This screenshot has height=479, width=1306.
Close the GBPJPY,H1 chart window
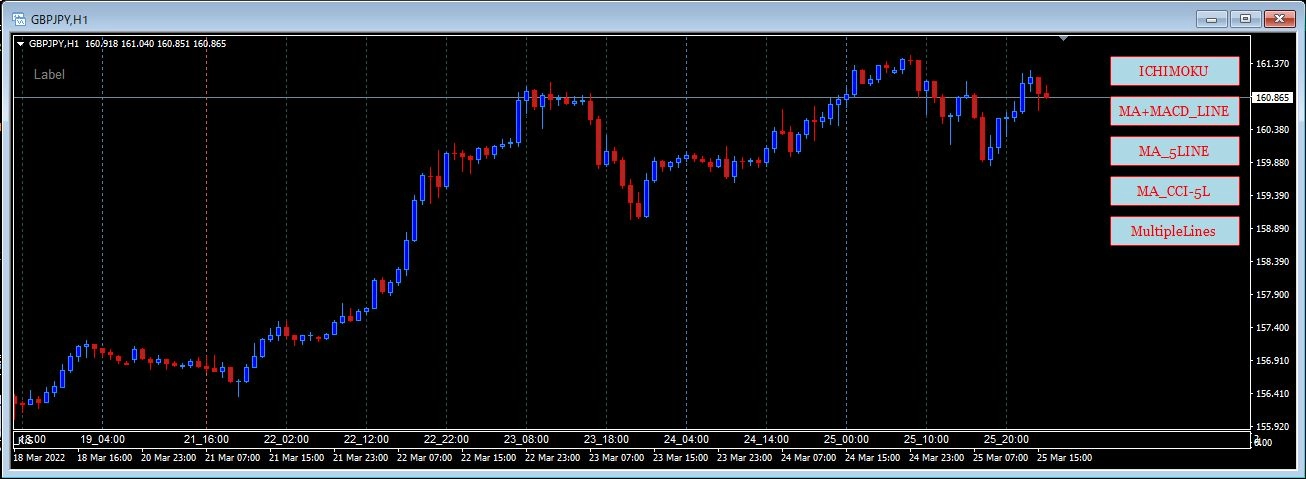pos(1279,18)
